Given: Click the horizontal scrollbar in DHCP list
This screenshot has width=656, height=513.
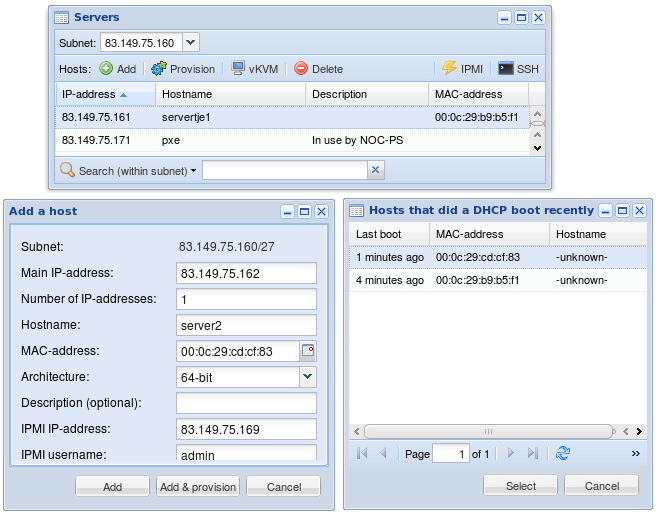Looking at the screenshot, I should pos(490,431).
